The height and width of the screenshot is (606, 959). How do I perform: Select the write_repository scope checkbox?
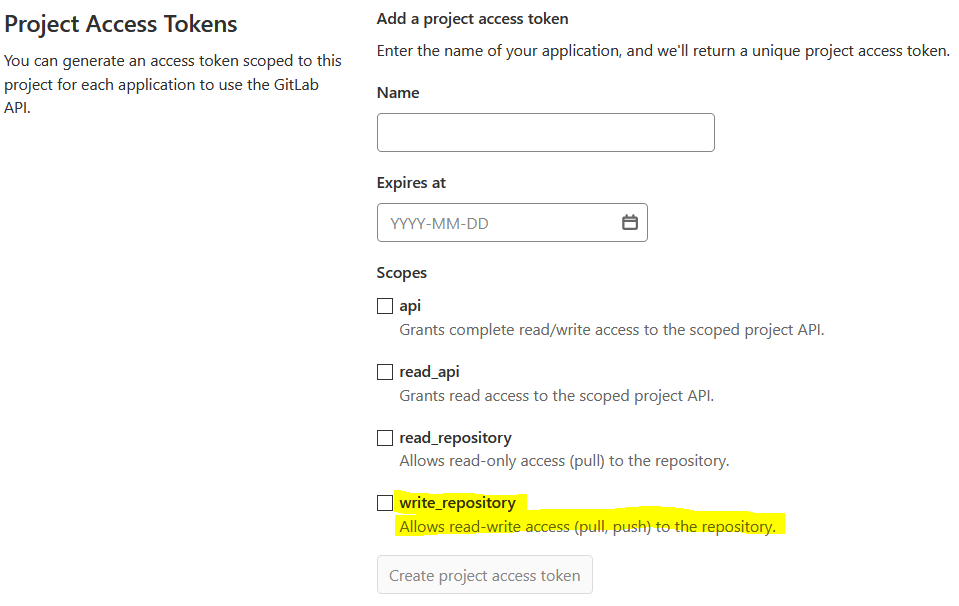point(385,503)
